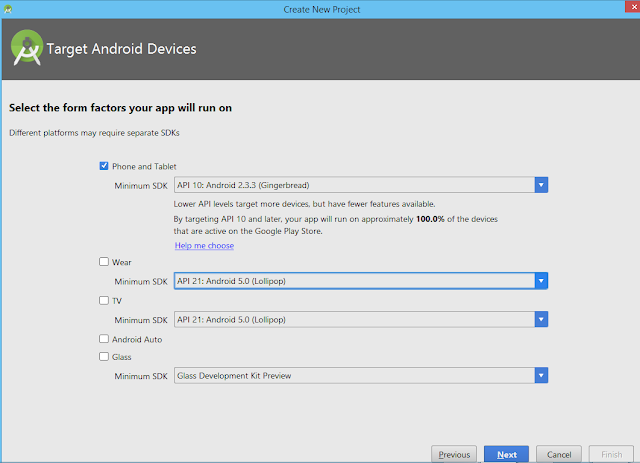Viewport: 640px width, 463px height.
Task: Open the Phone and Tablet Minimum SDK dropdown arrow
Action: click(x=541, y=185)
